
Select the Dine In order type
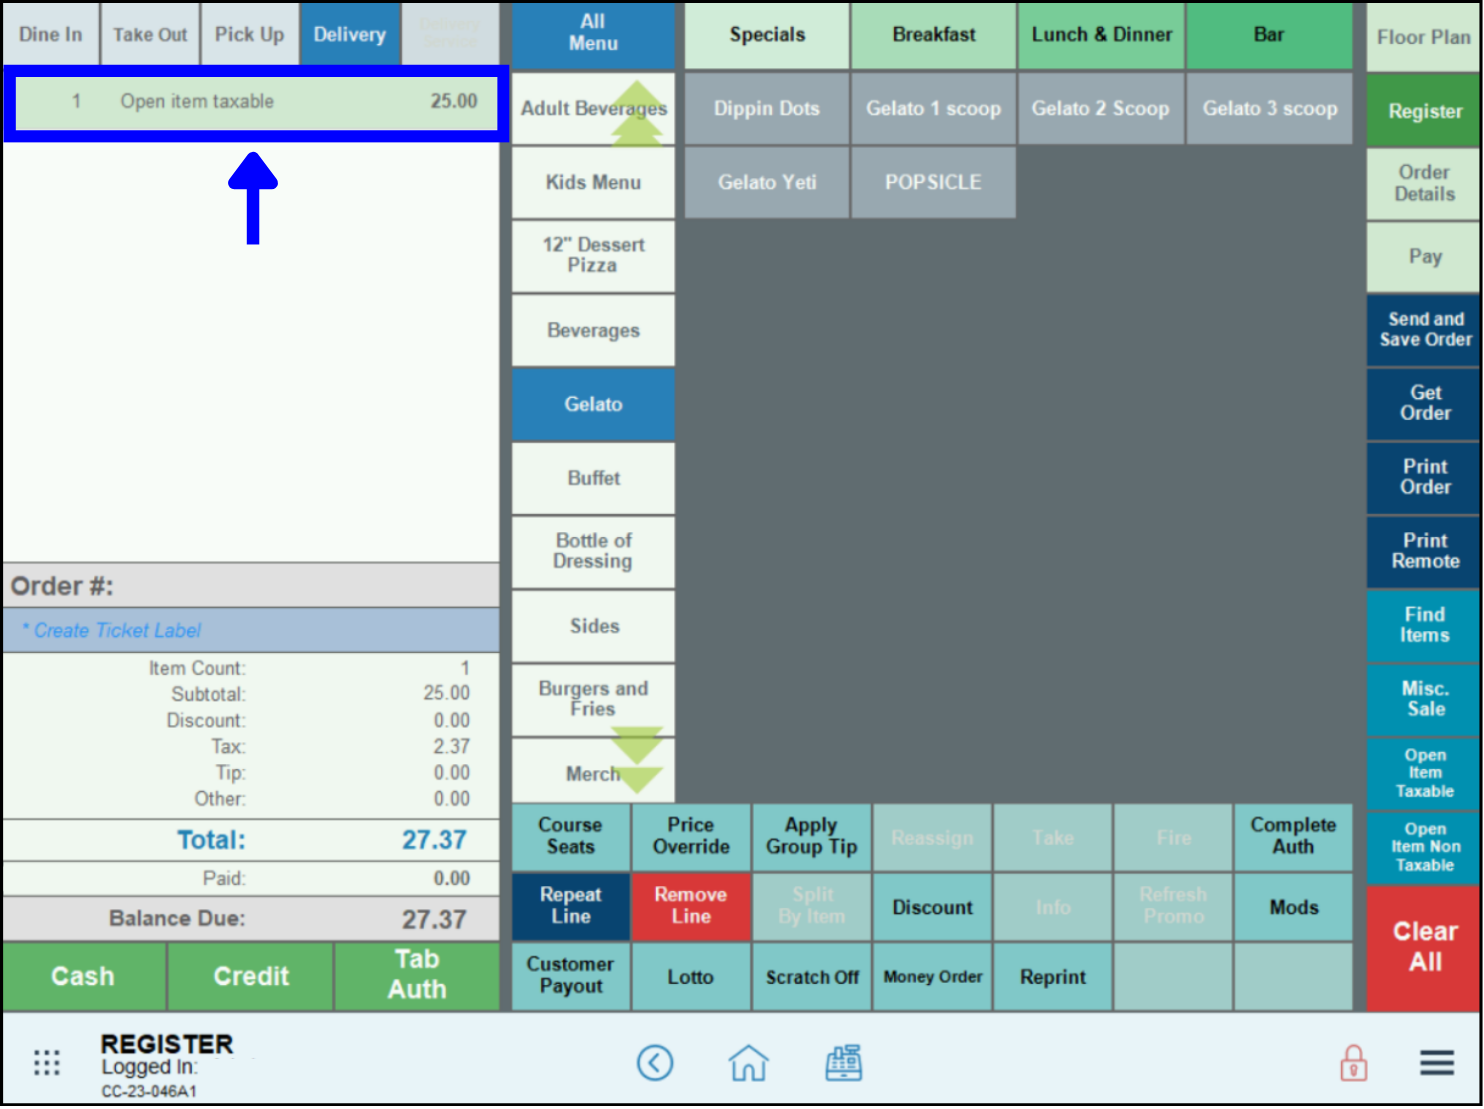(50, 33)
